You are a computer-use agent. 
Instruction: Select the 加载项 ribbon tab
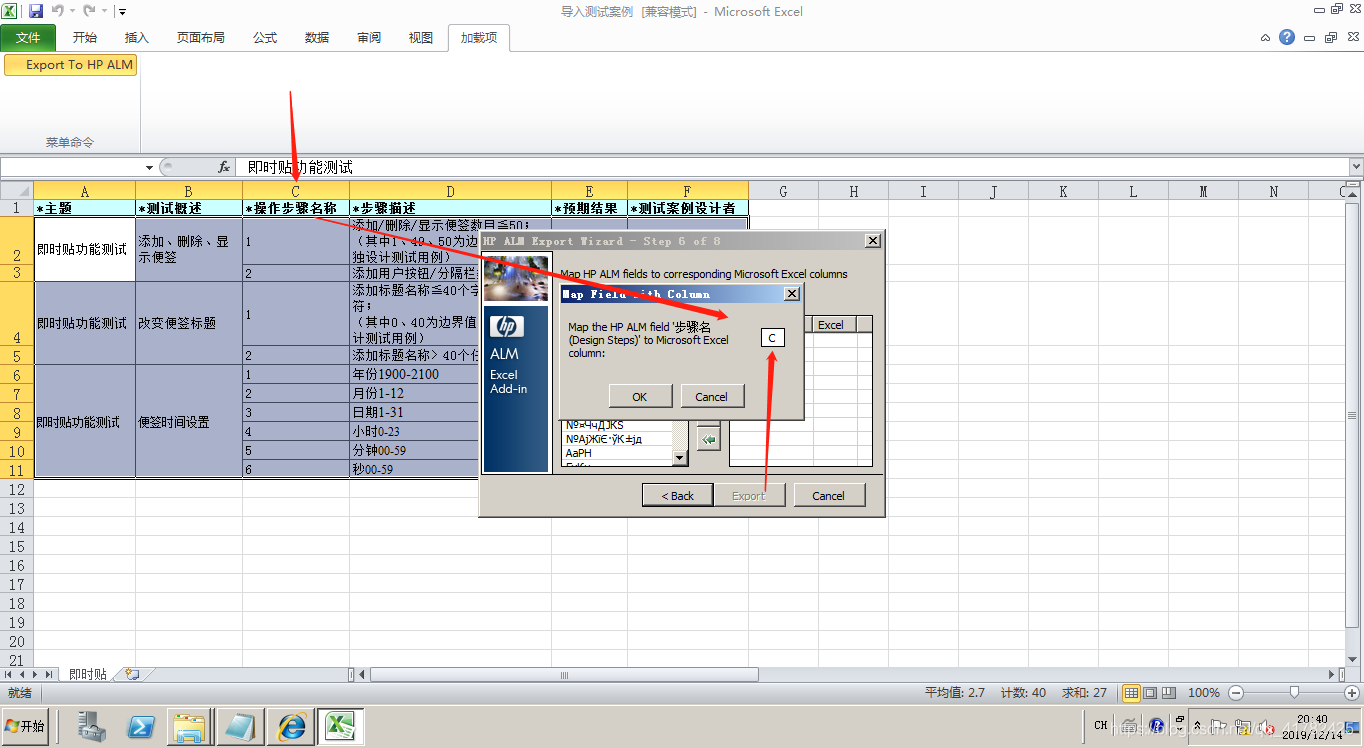click(479, 38)
